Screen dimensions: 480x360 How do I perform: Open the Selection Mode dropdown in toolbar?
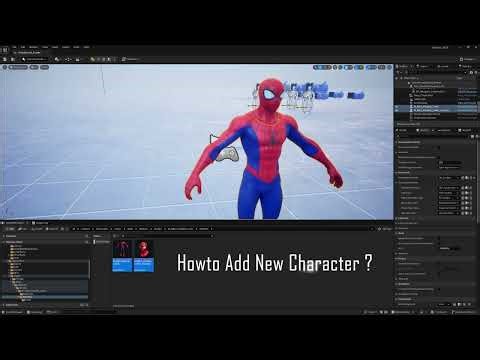pos(34,59)
